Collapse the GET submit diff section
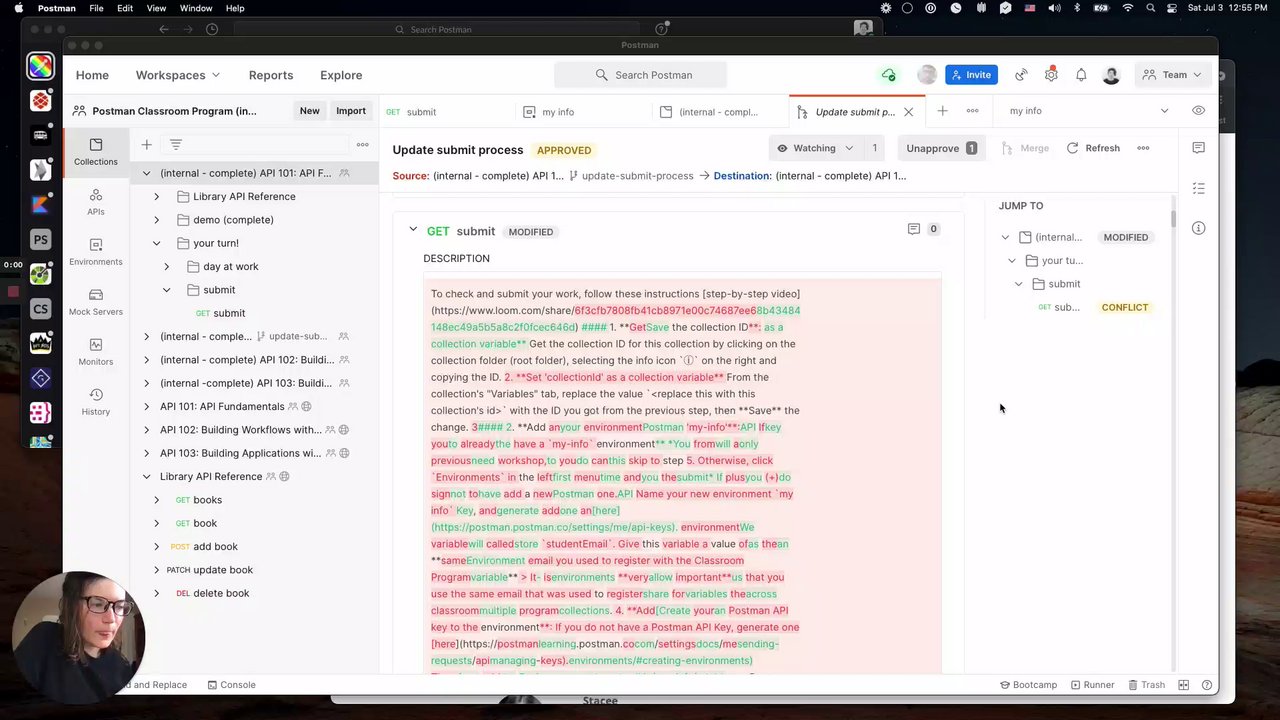The height and width of the screenshot is (720, 1280). 413,230
